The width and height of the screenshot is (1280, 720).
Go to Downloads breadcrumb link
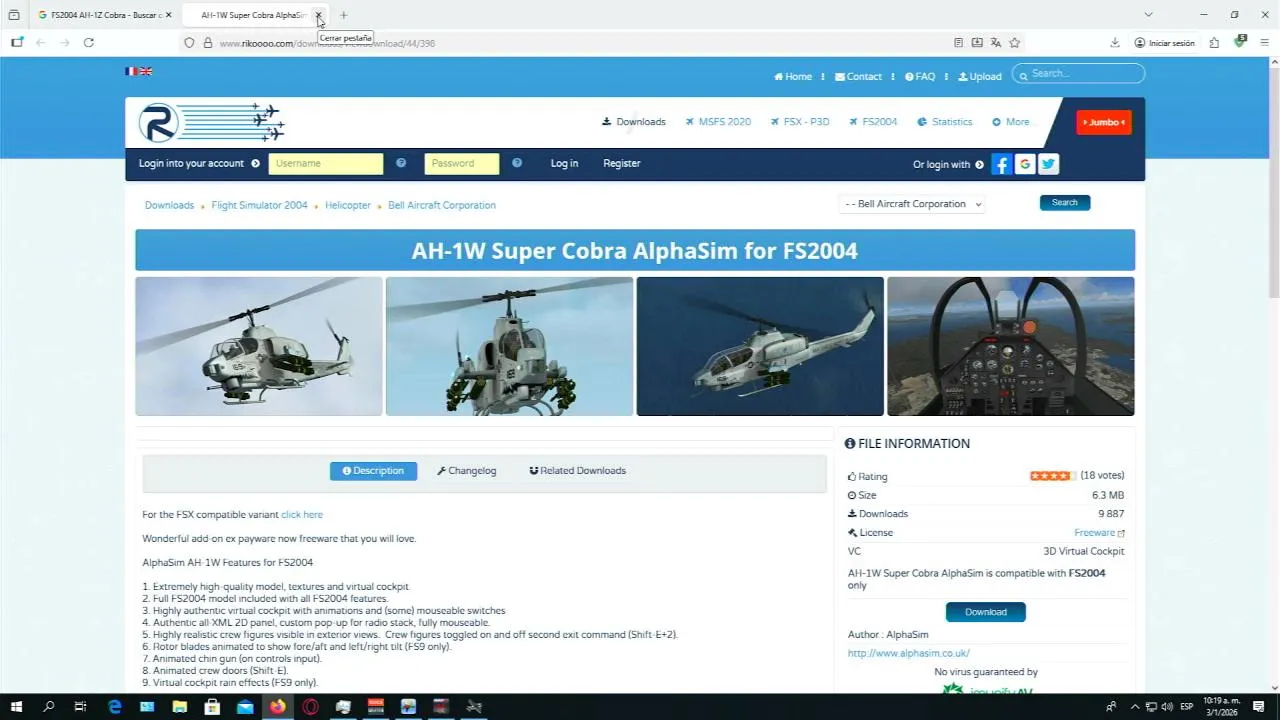tap(169, 205)
